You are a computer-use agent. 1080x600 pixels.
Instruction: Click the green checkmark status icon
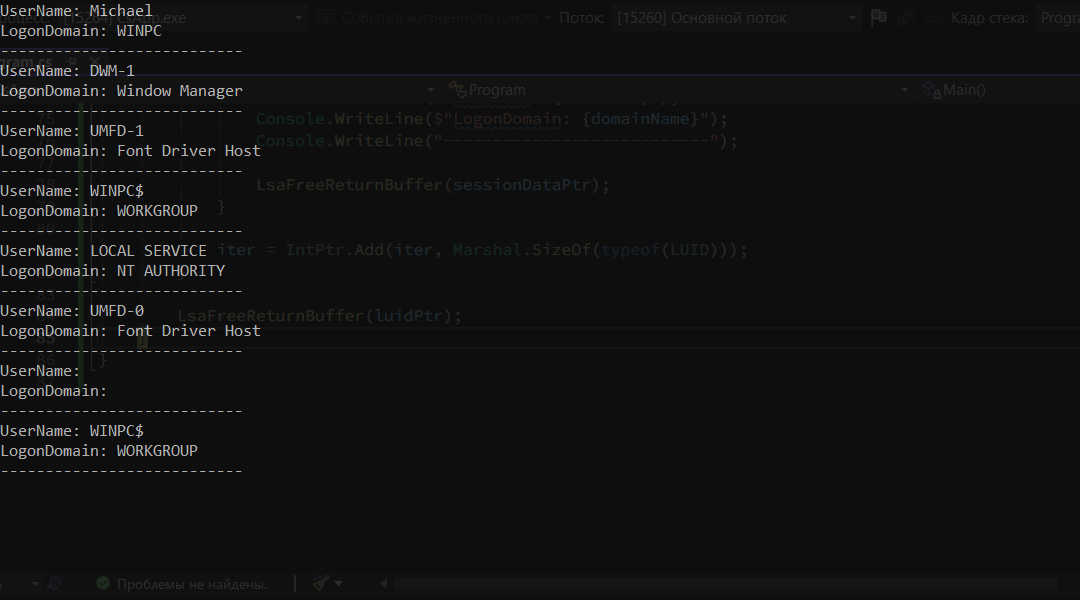pyautogui.click(x=103, y=583)
